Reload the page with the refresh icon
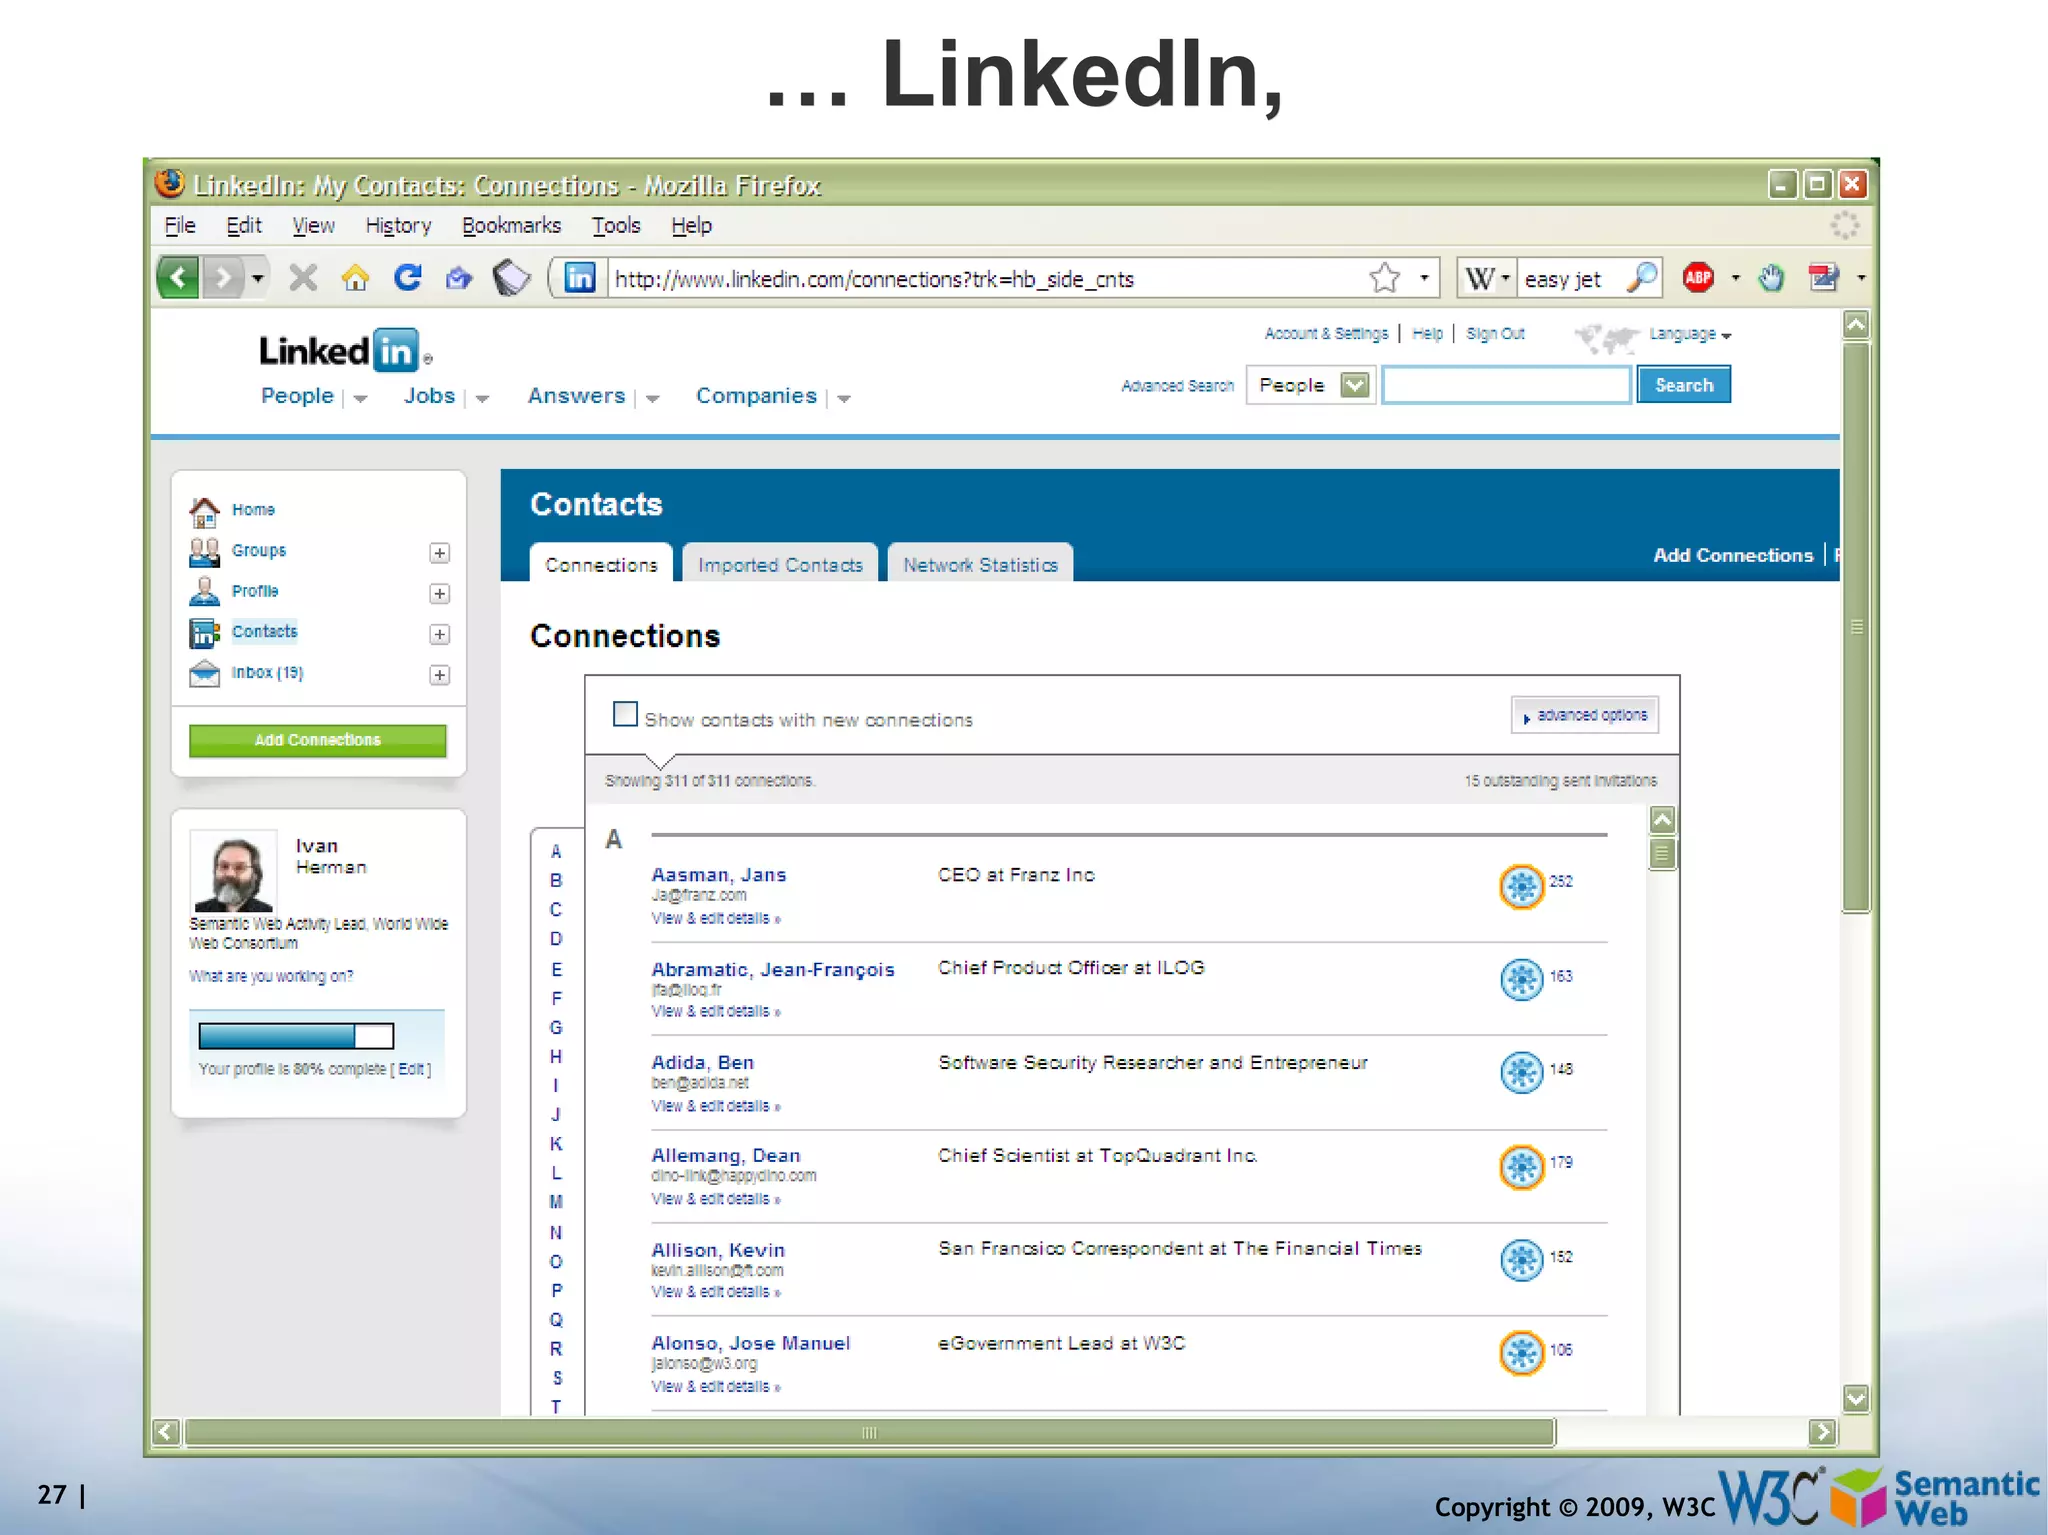The height and width of the screenshot is (1535, 2048). click(x=408, y=277)
